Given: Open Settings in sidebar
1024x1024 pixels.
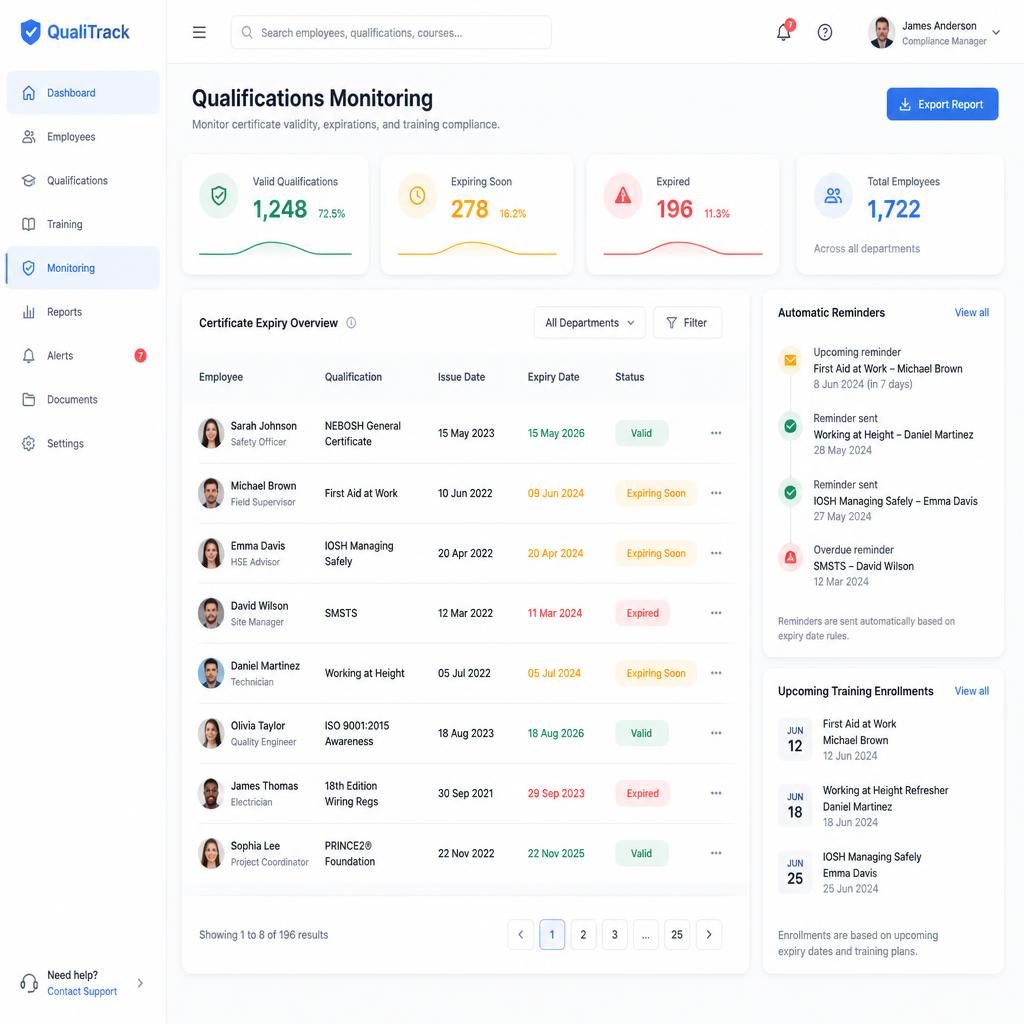Looking at the screenshot, I should 83,443.
